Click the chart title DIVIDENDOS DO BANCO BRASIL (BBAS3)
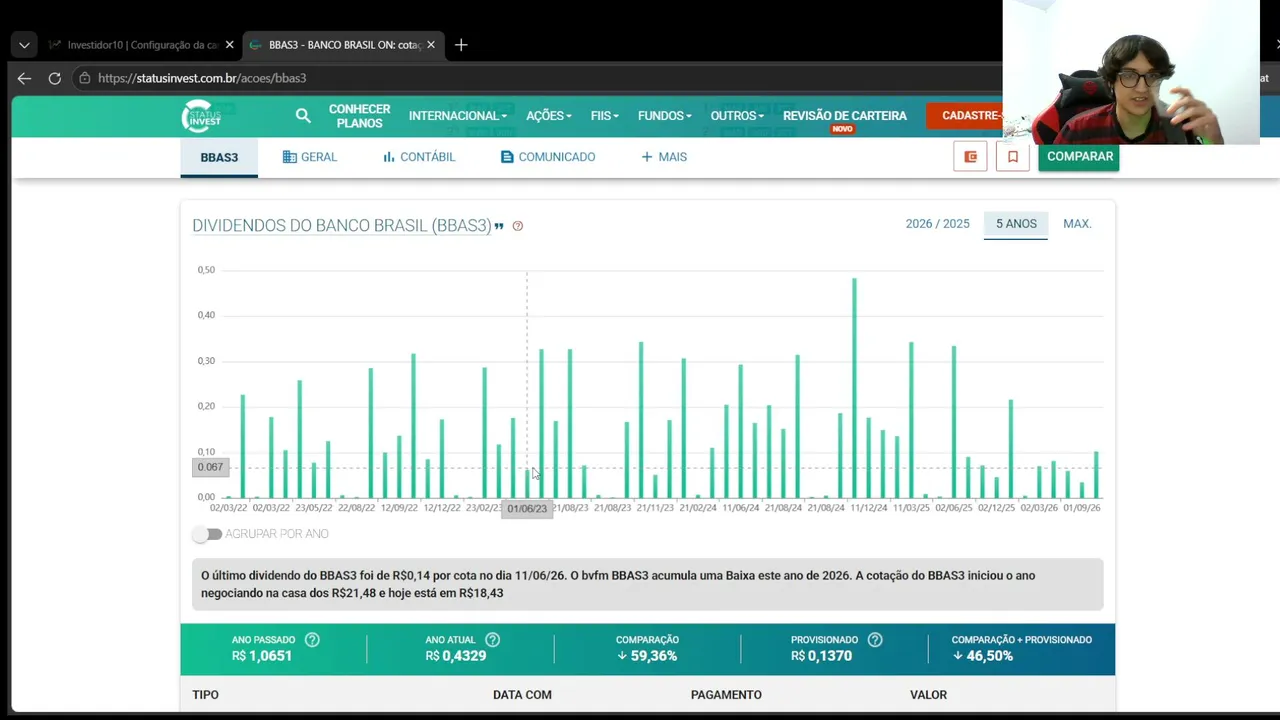Screen dimensions: 1280x720 point(342,226)
